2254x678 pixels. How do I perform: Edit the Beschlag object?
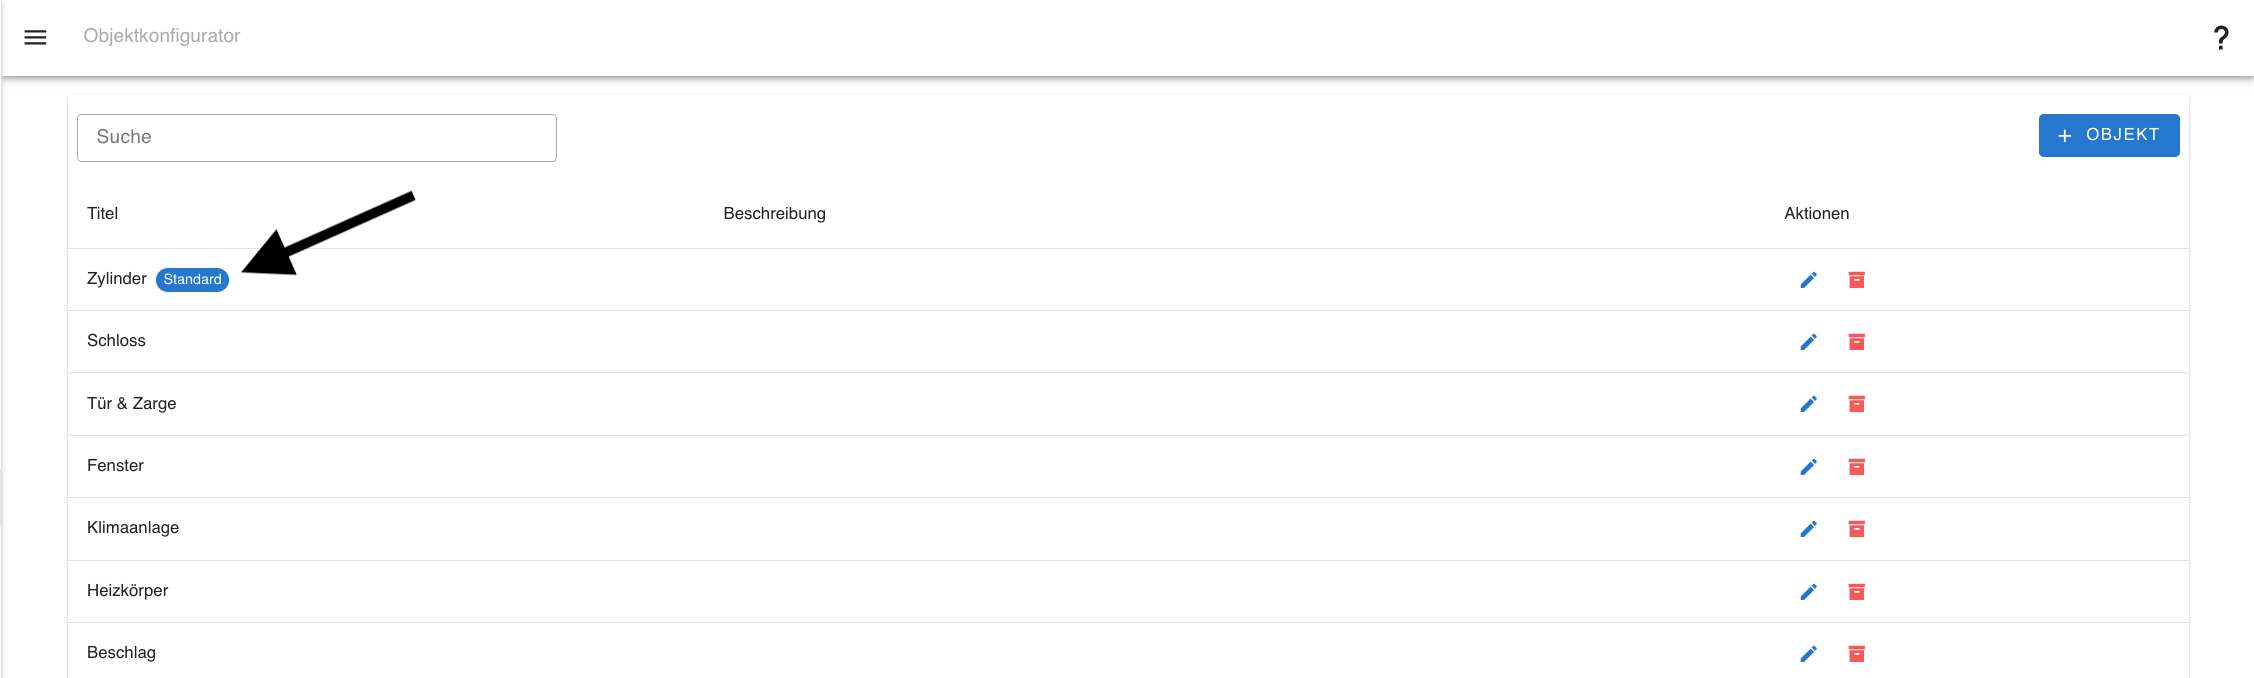coord(1808,654)
